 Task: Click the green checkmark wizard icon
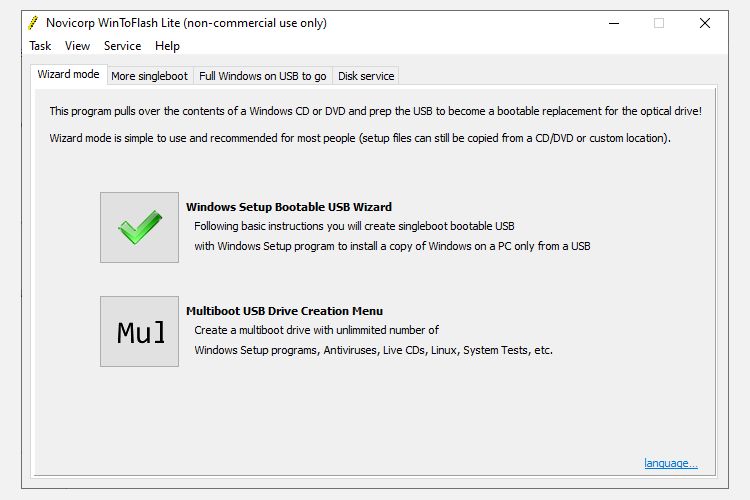(x=139, y=228)
